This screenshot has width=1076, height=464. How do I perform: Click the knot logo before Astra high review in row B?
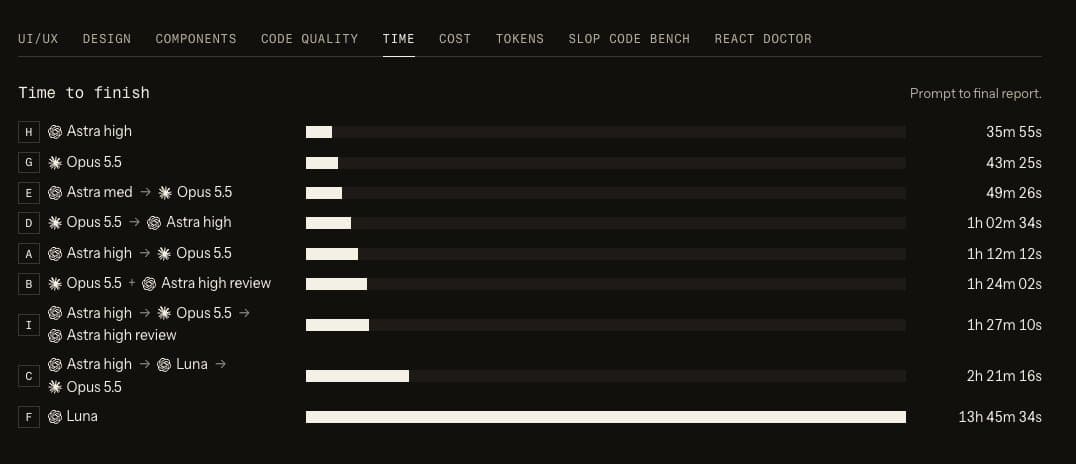pos(149,284)
